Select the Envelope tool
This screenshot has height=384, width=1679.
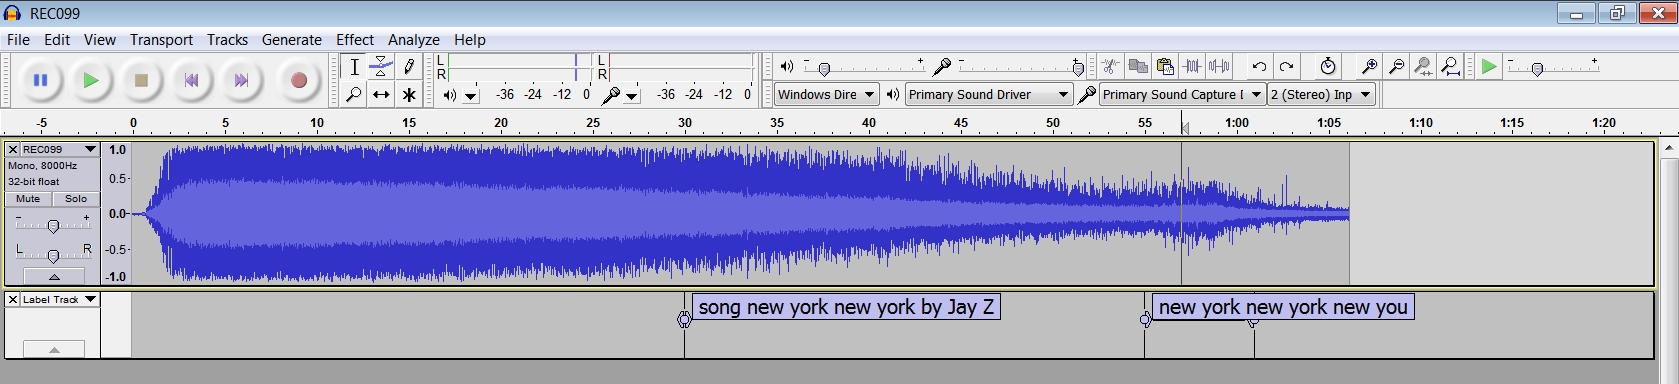coord(381,67)
